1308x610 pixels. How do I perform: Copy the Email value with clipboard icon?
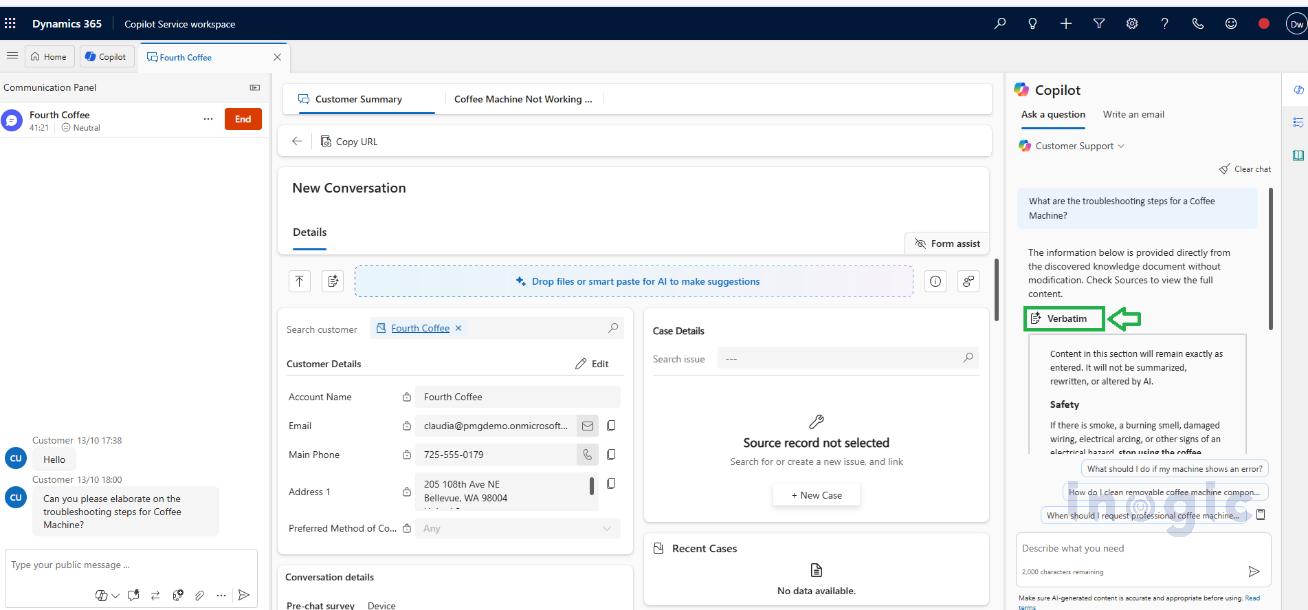tap(611, 425)
